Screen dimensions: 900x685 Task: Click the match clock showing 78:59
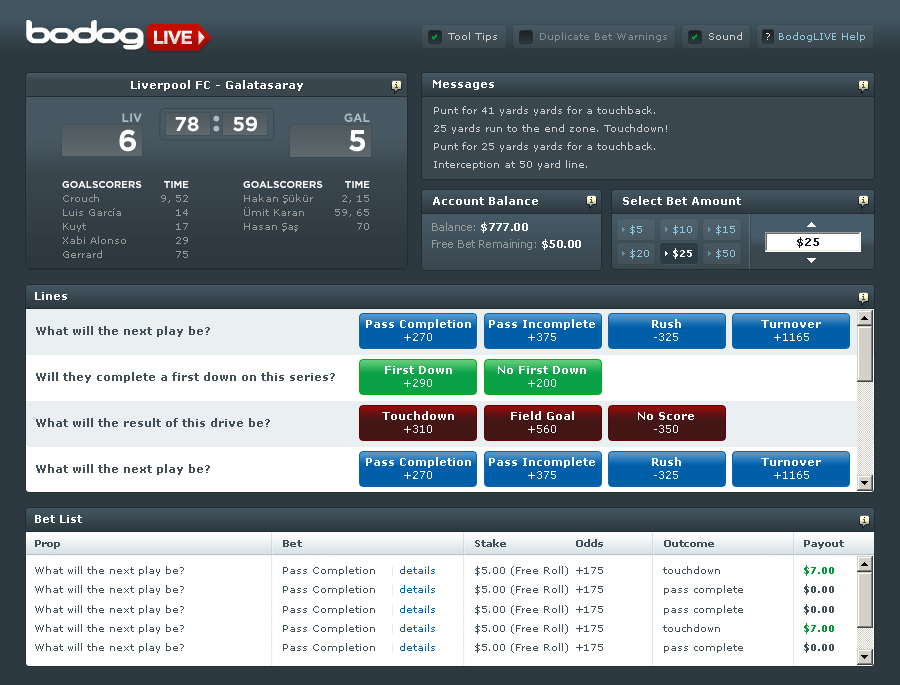click(x=216, y=124)
